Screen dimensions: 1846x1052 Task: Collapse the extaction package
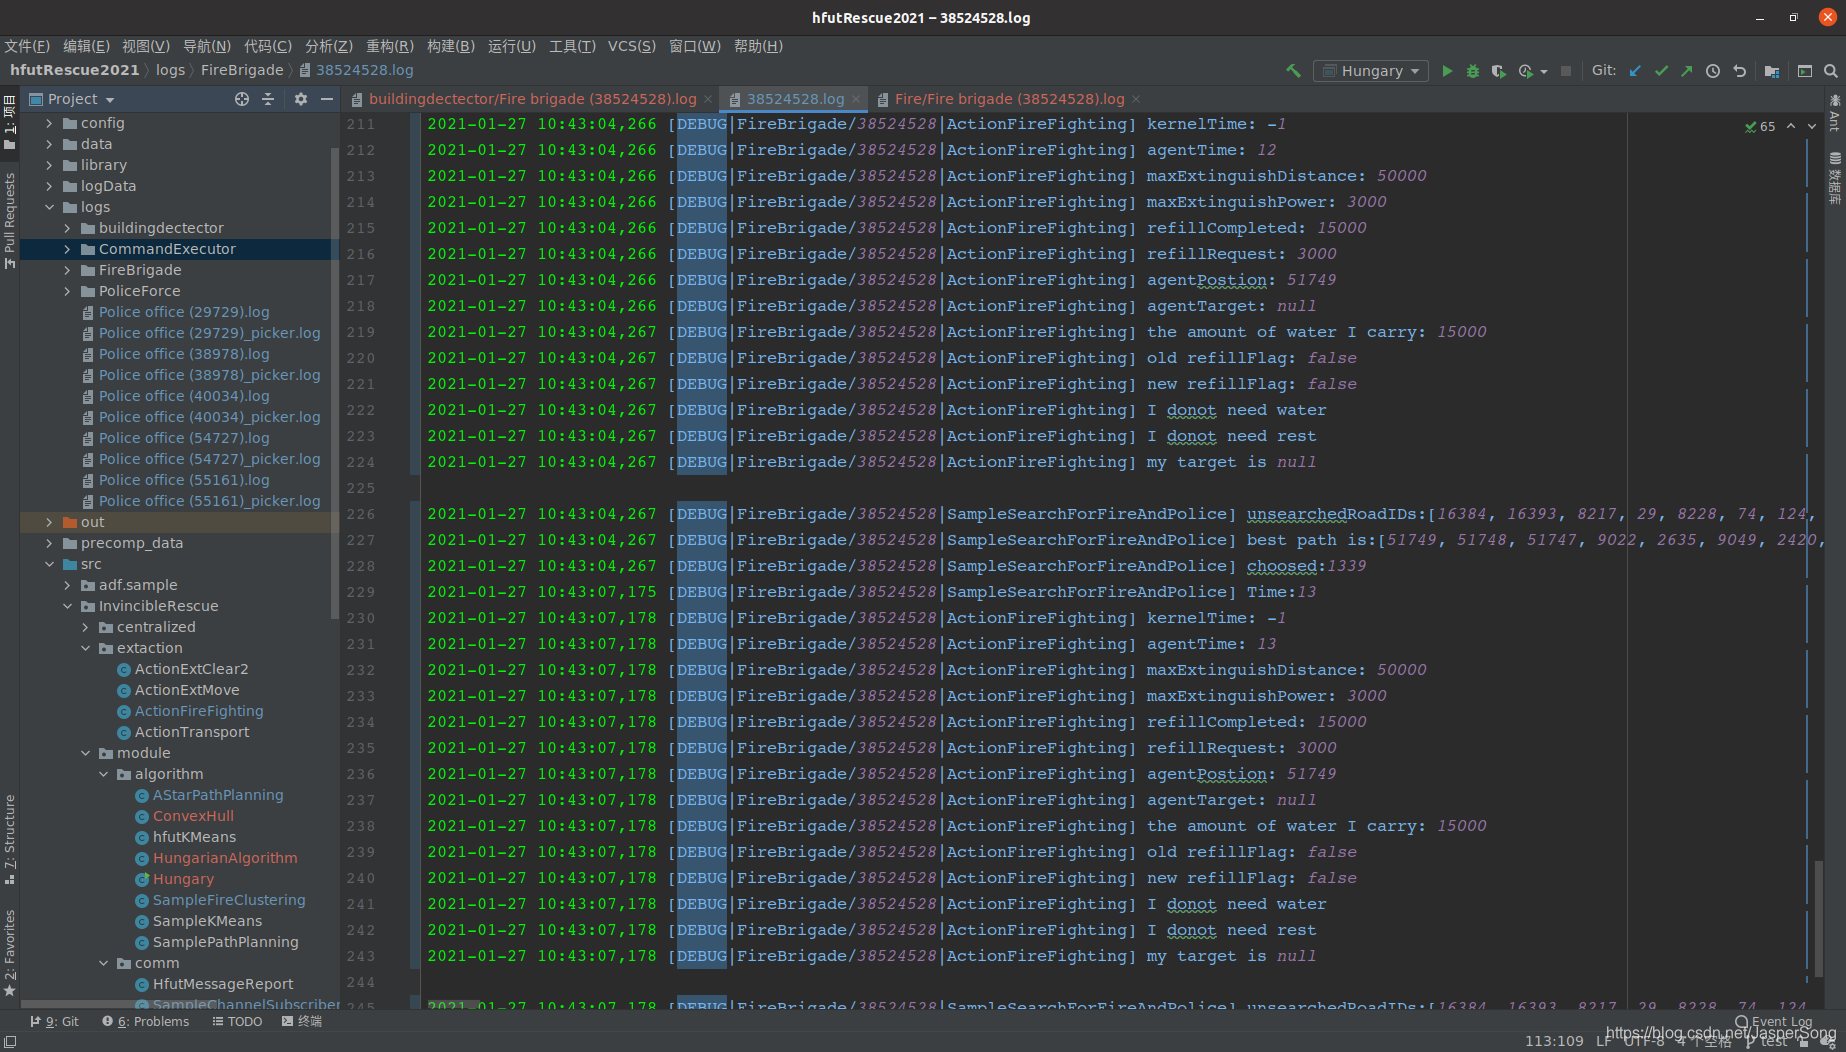pyautogui.click(x=85, y=648)
